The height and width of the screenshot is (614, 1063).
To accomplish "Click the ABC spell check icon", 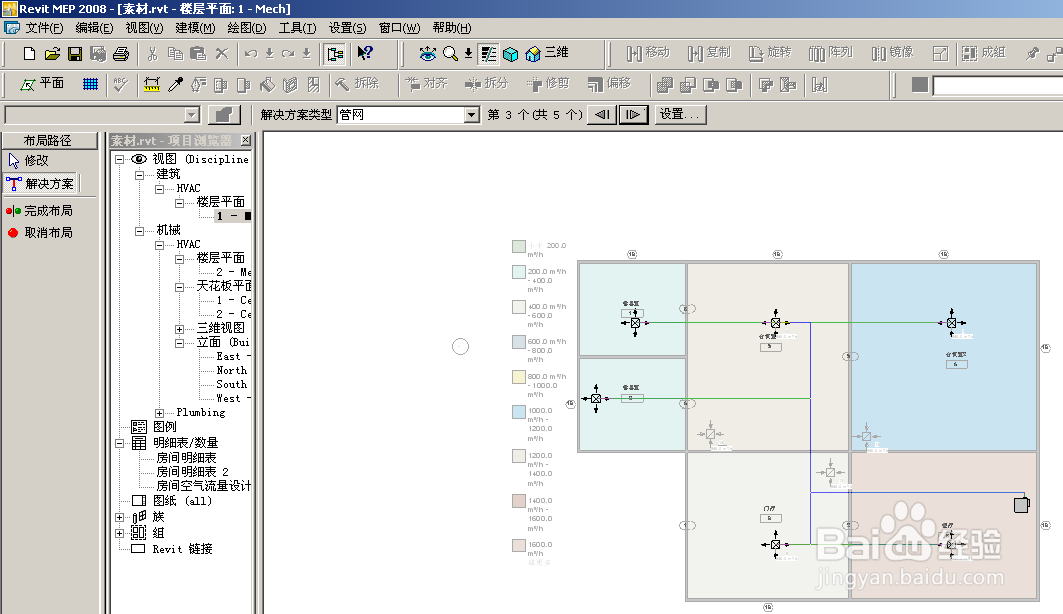I will (x=121, y=84).
